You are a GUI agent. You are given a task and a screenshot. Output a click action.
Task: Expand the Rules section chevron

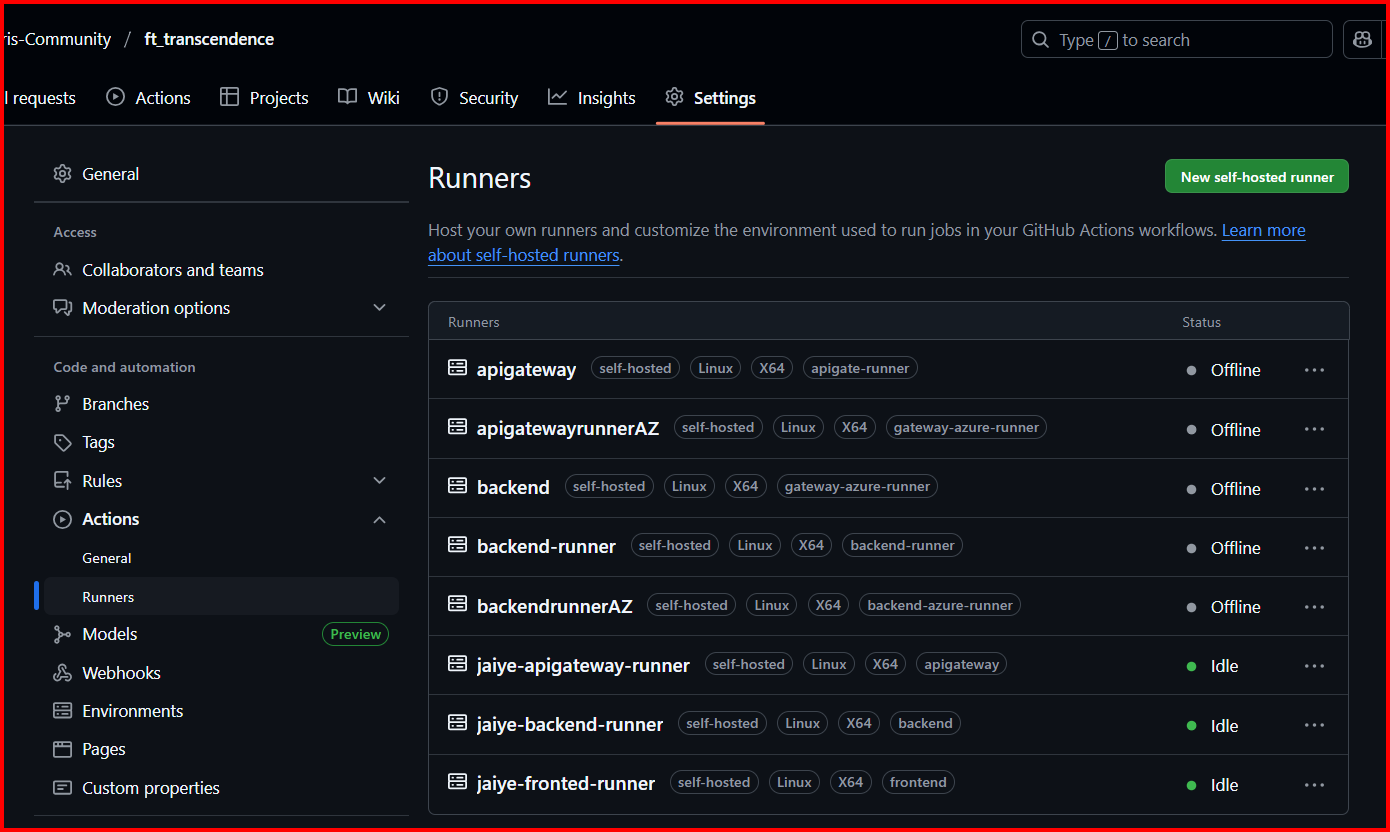coord(380,480)
